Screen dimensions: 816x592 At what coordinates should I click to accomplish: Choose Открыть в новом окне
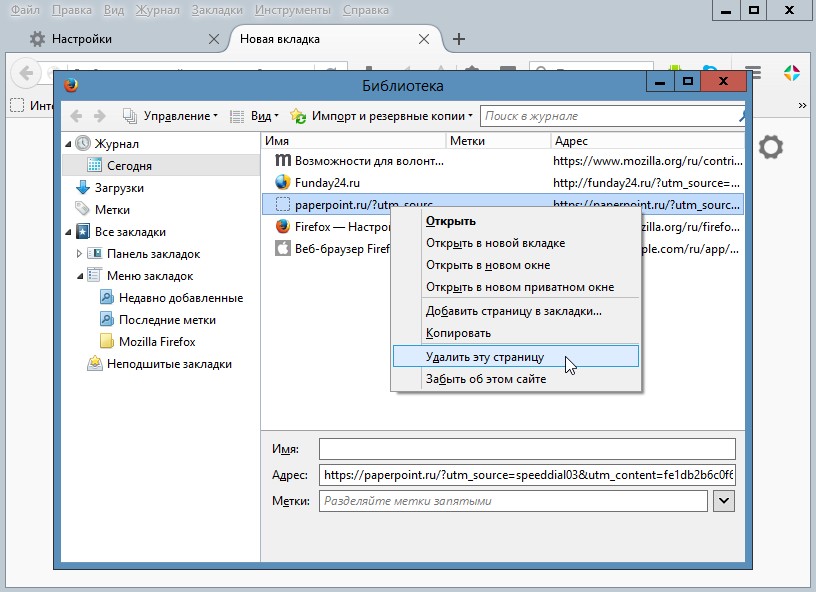516,265
